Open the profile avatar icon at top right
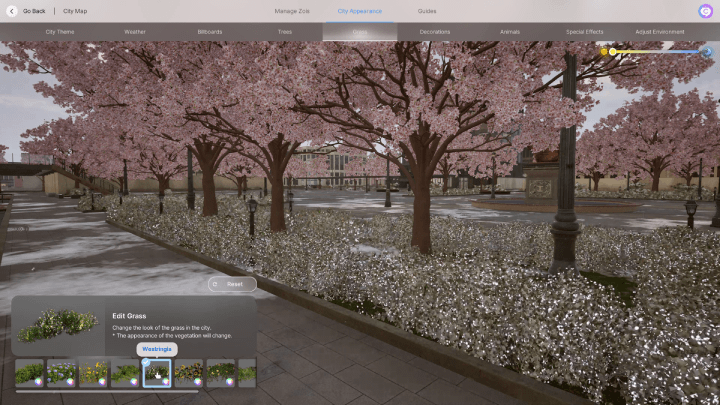720x405 pixels. click(705, 11)
